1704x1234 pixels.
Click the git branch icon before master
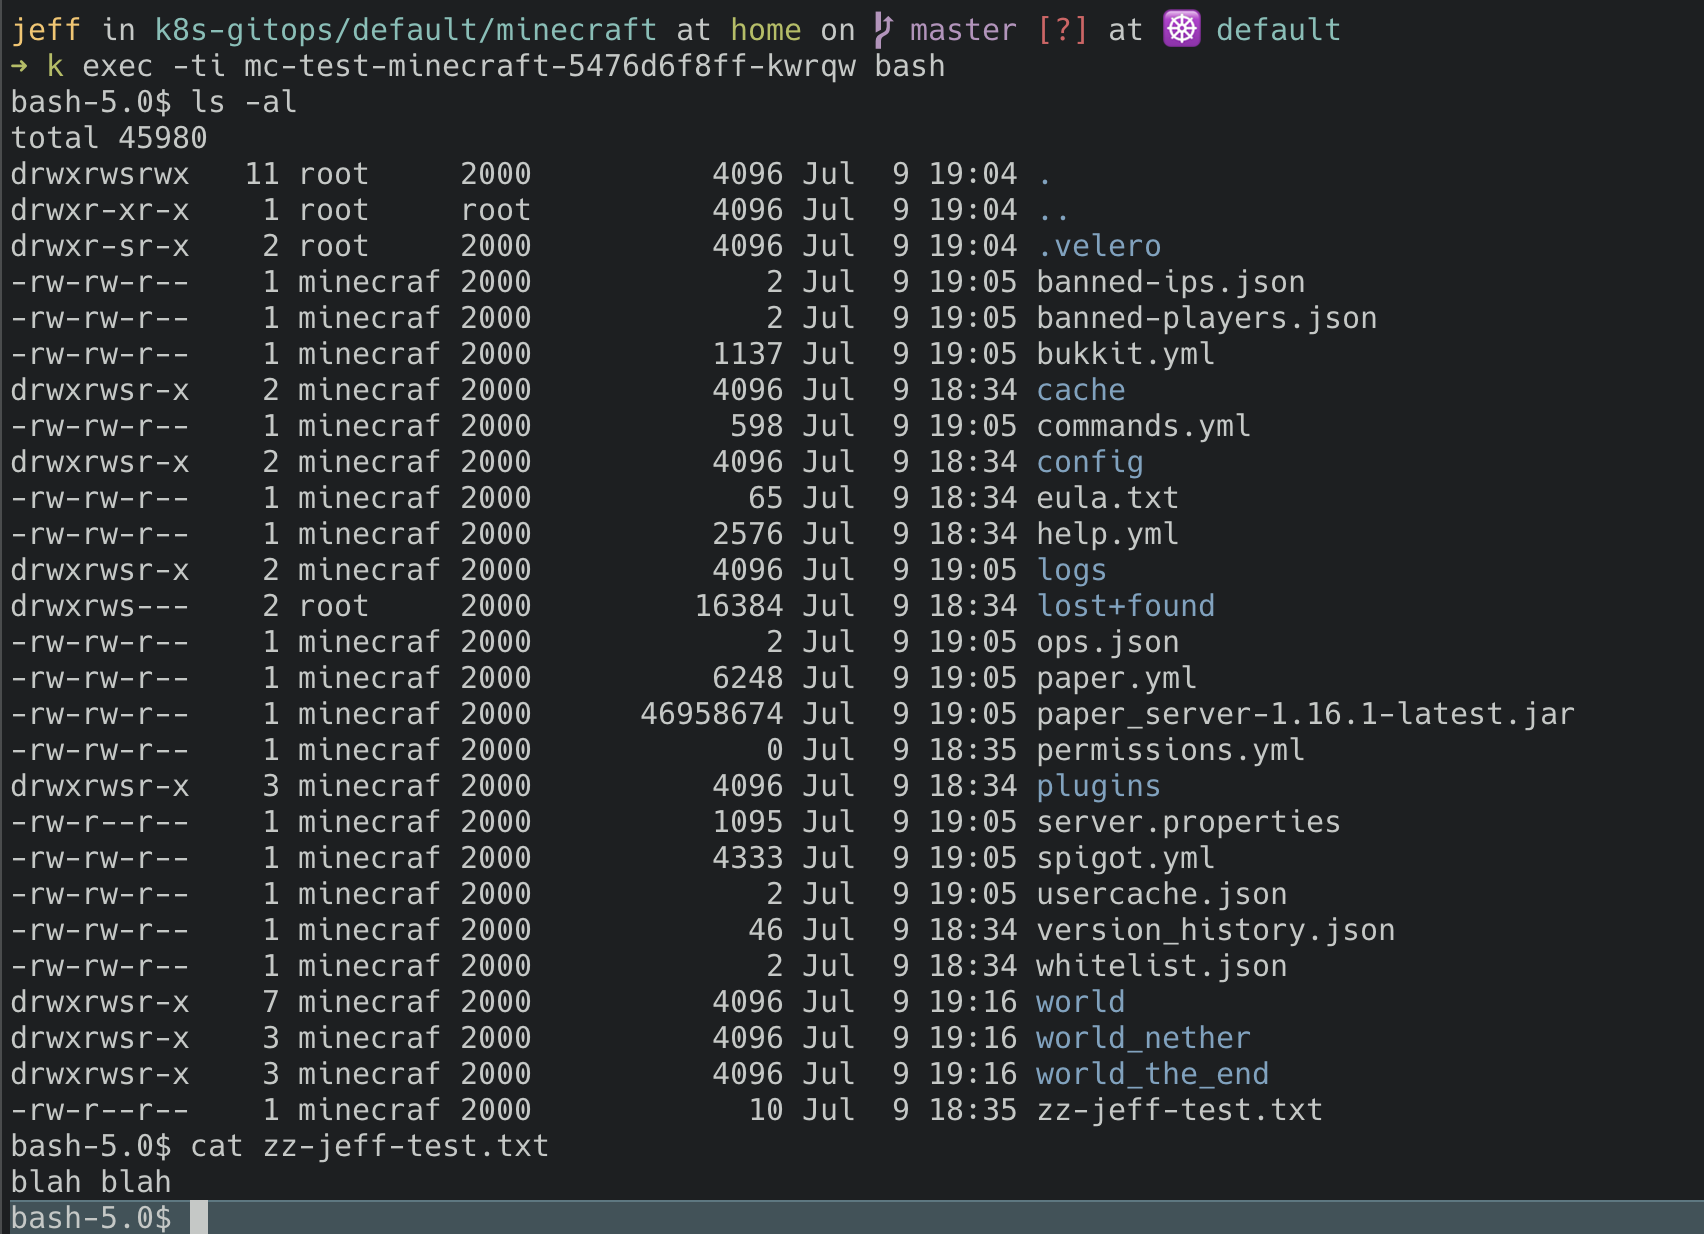coord(886,29)
